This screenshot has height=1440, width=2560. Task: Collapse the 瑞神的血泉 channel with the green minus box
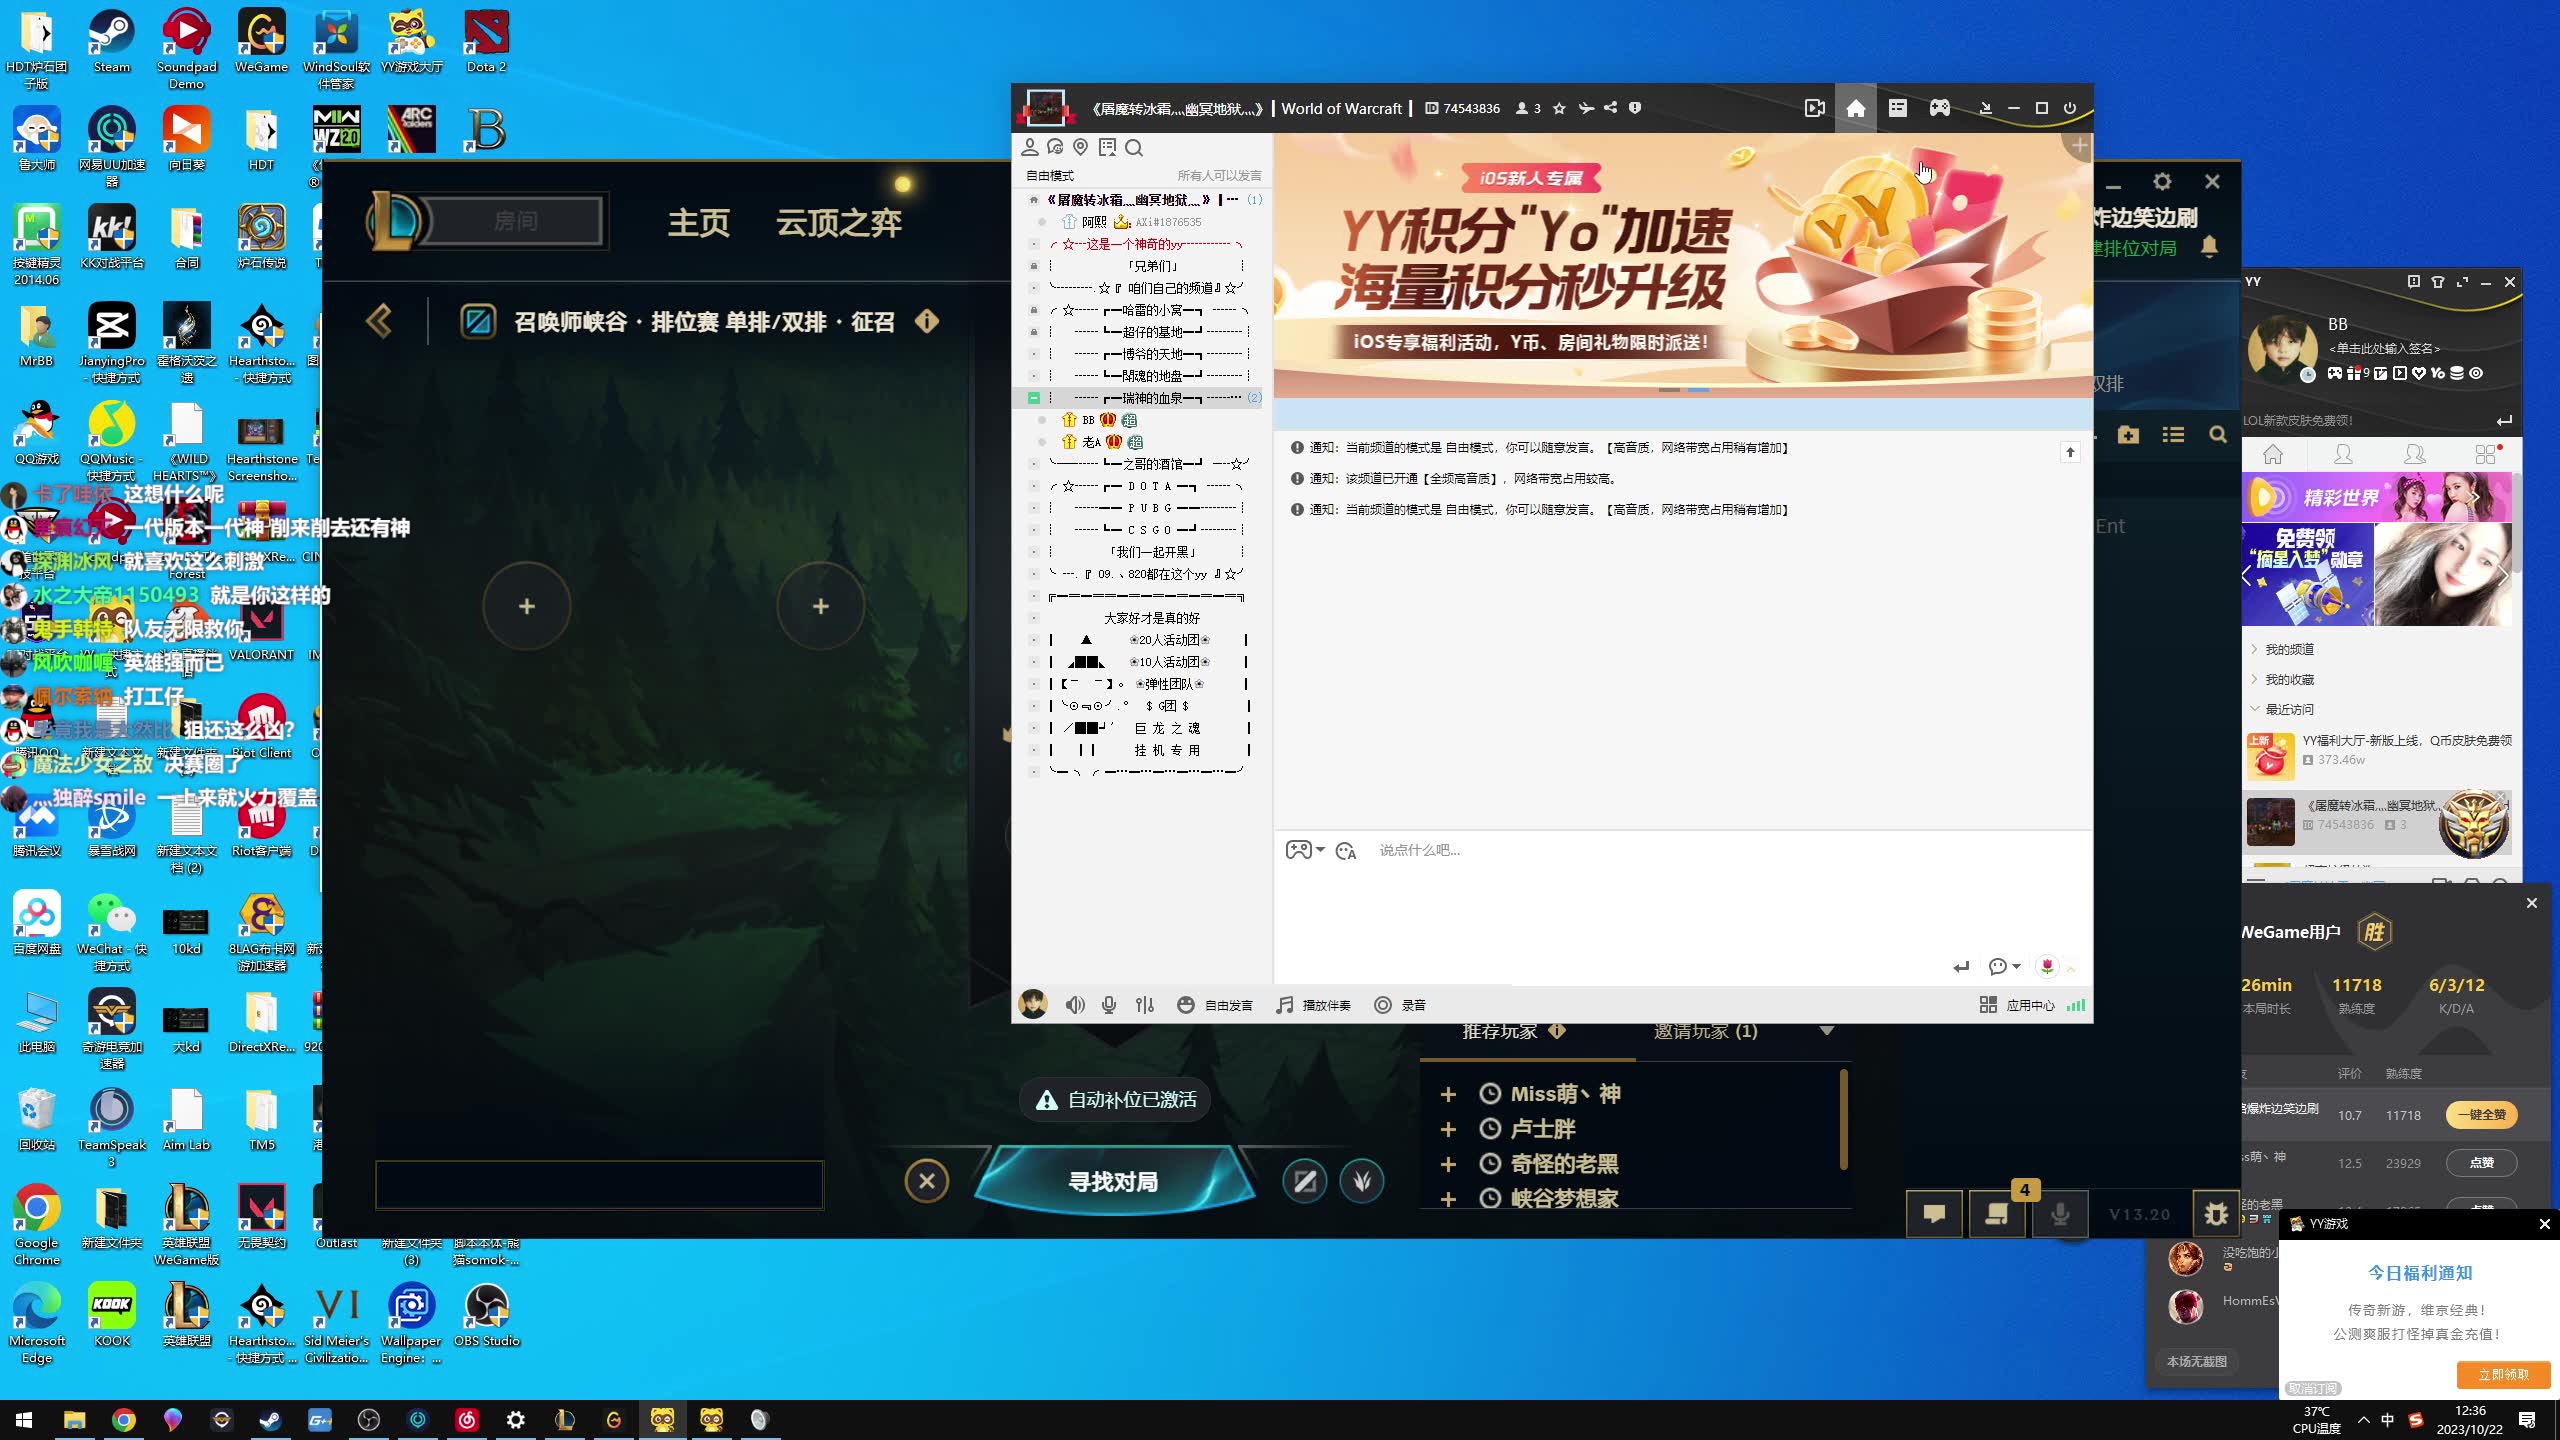(x=1034, y=398)
